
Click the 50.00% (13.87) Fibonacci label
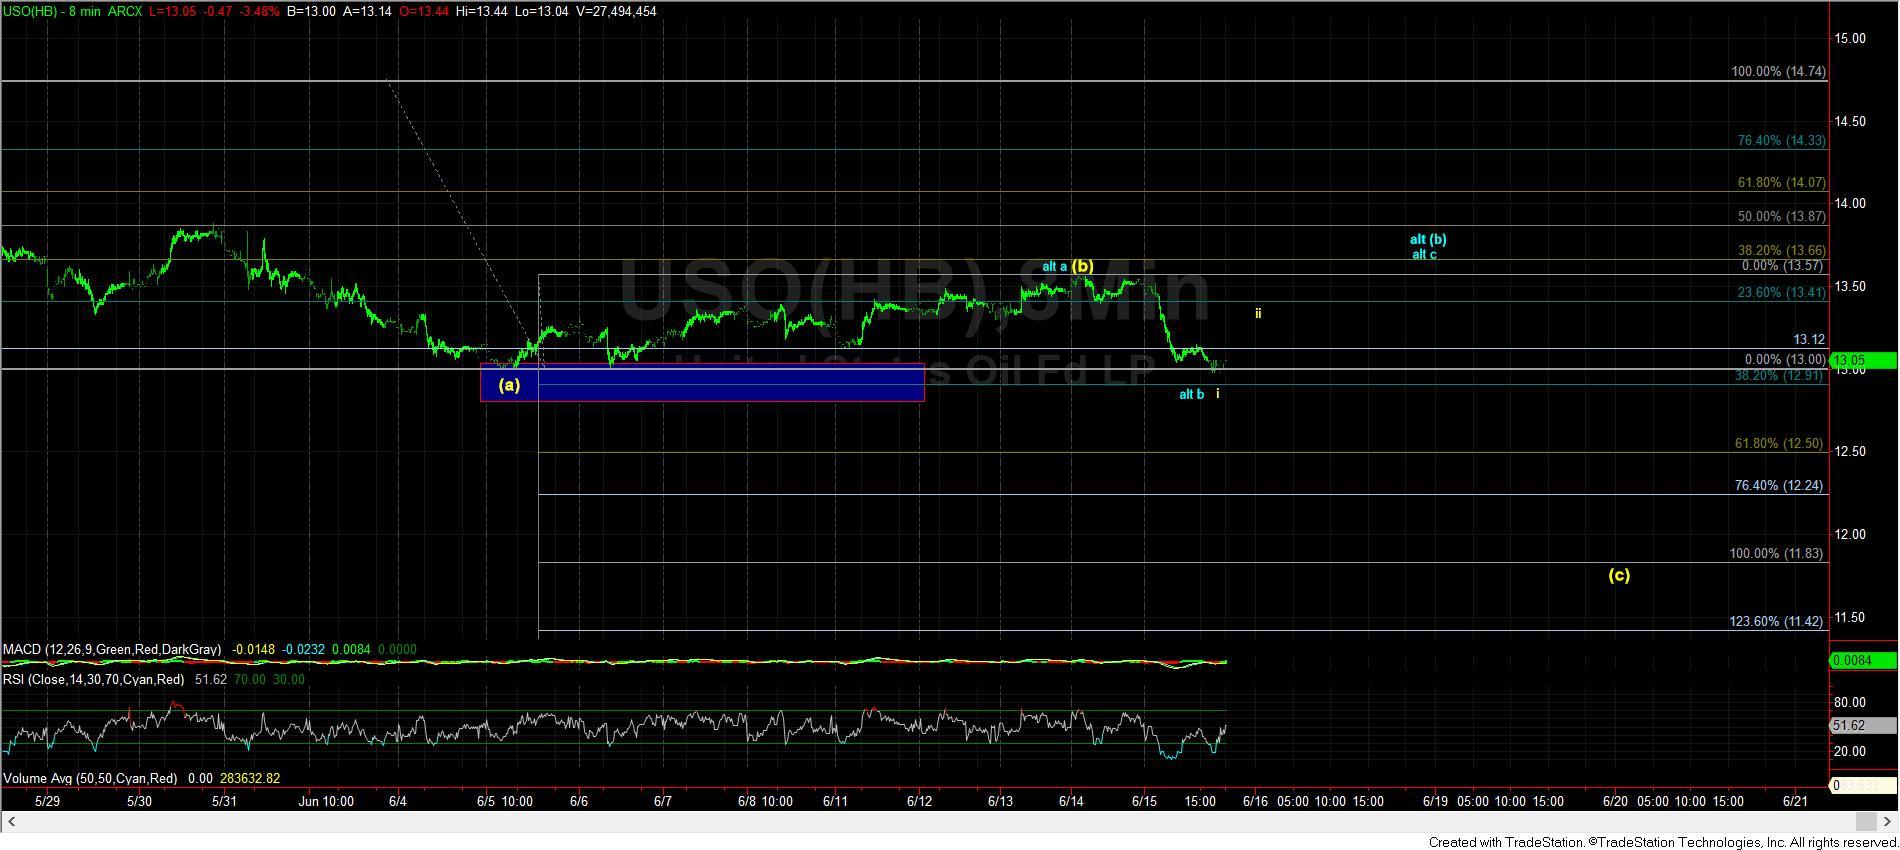click(x=1782, y=217)
